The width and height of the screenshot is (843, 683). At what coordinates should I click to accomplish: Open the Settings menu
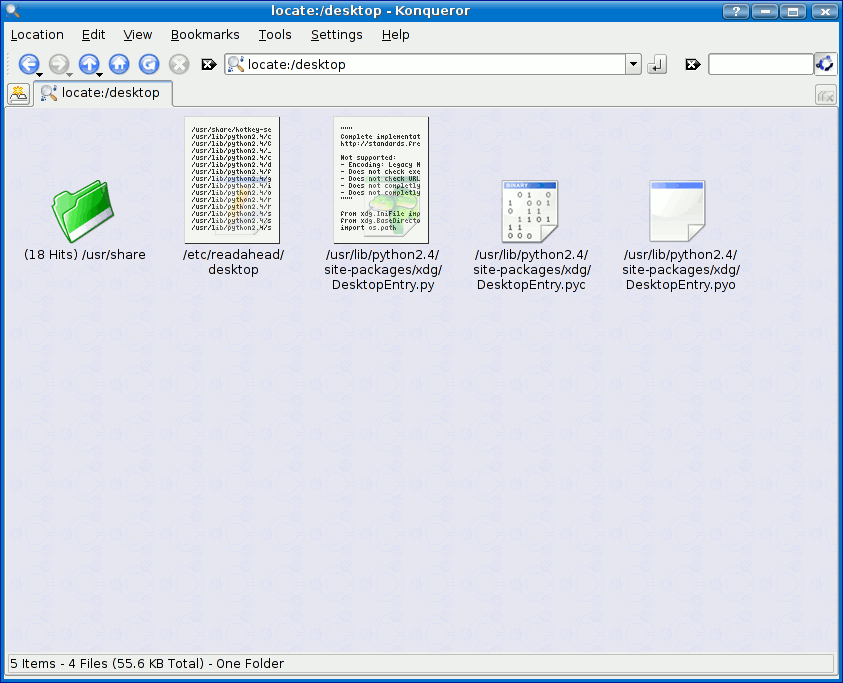(x=336, y=34)
